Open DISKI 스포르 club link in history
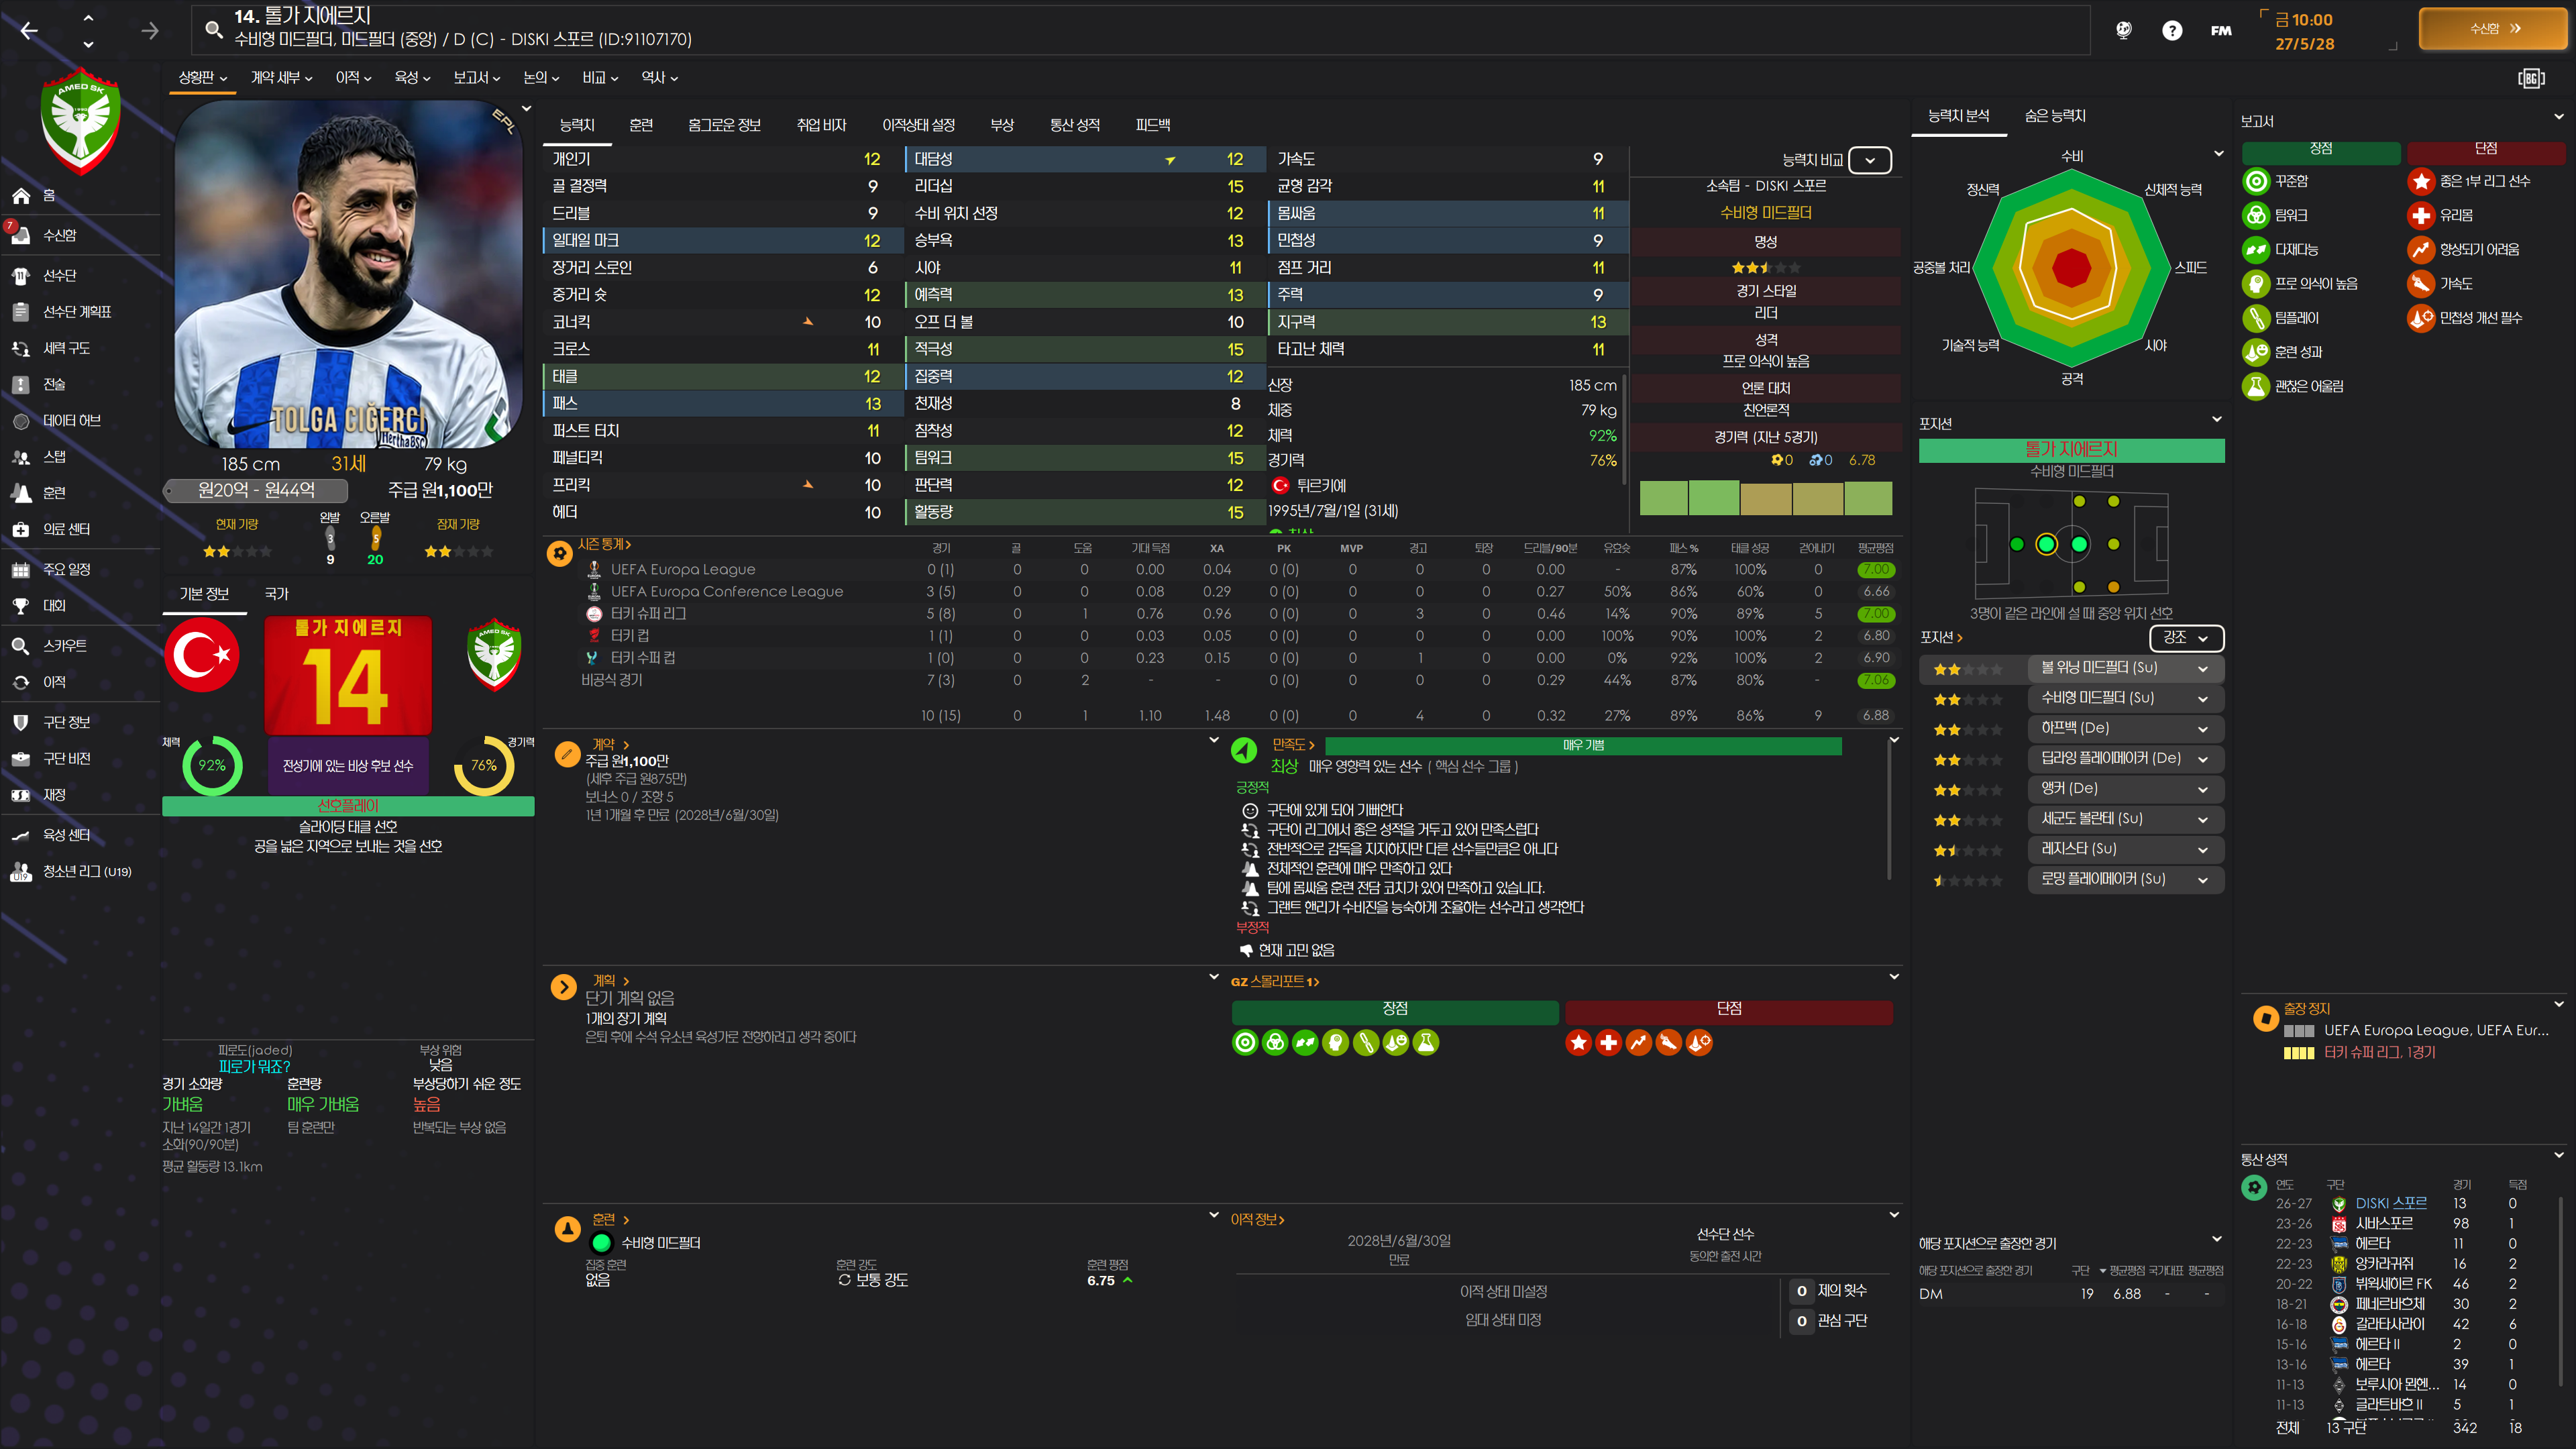Image resolution: width=2576 pixels, height=1449 pixels. click(2390, 1203)
